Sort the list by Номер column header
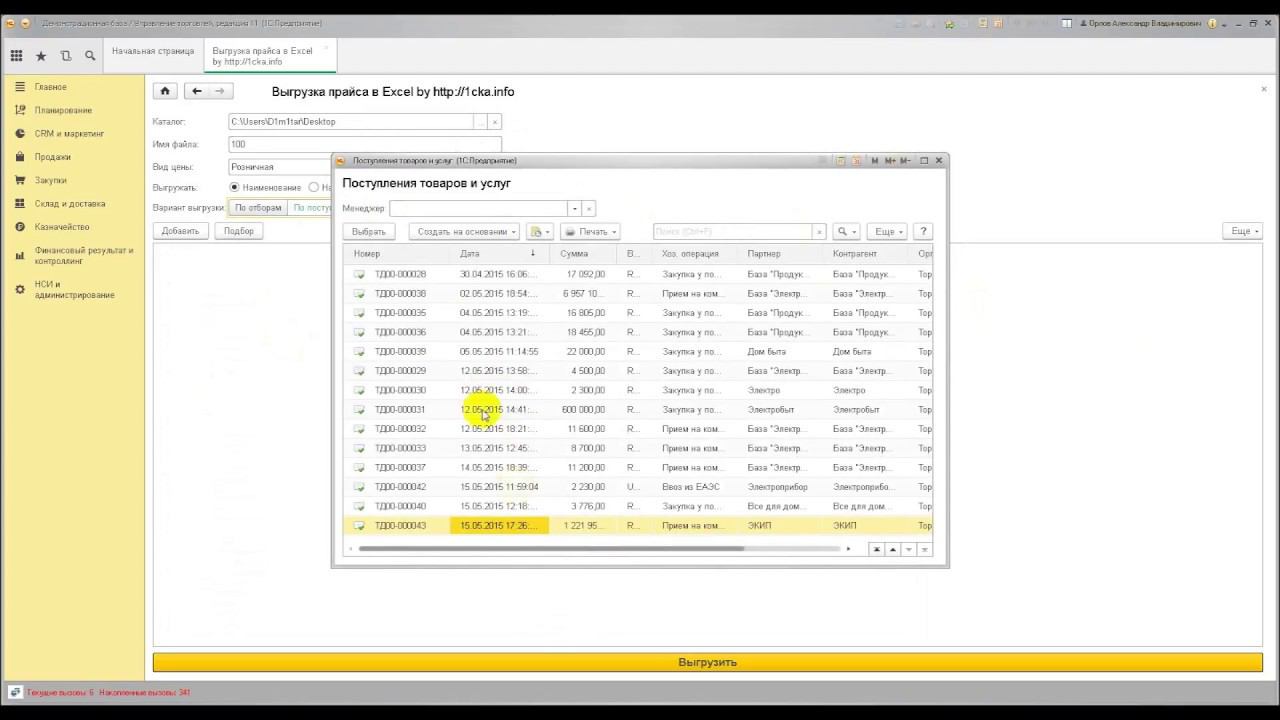 pos(396,254)
